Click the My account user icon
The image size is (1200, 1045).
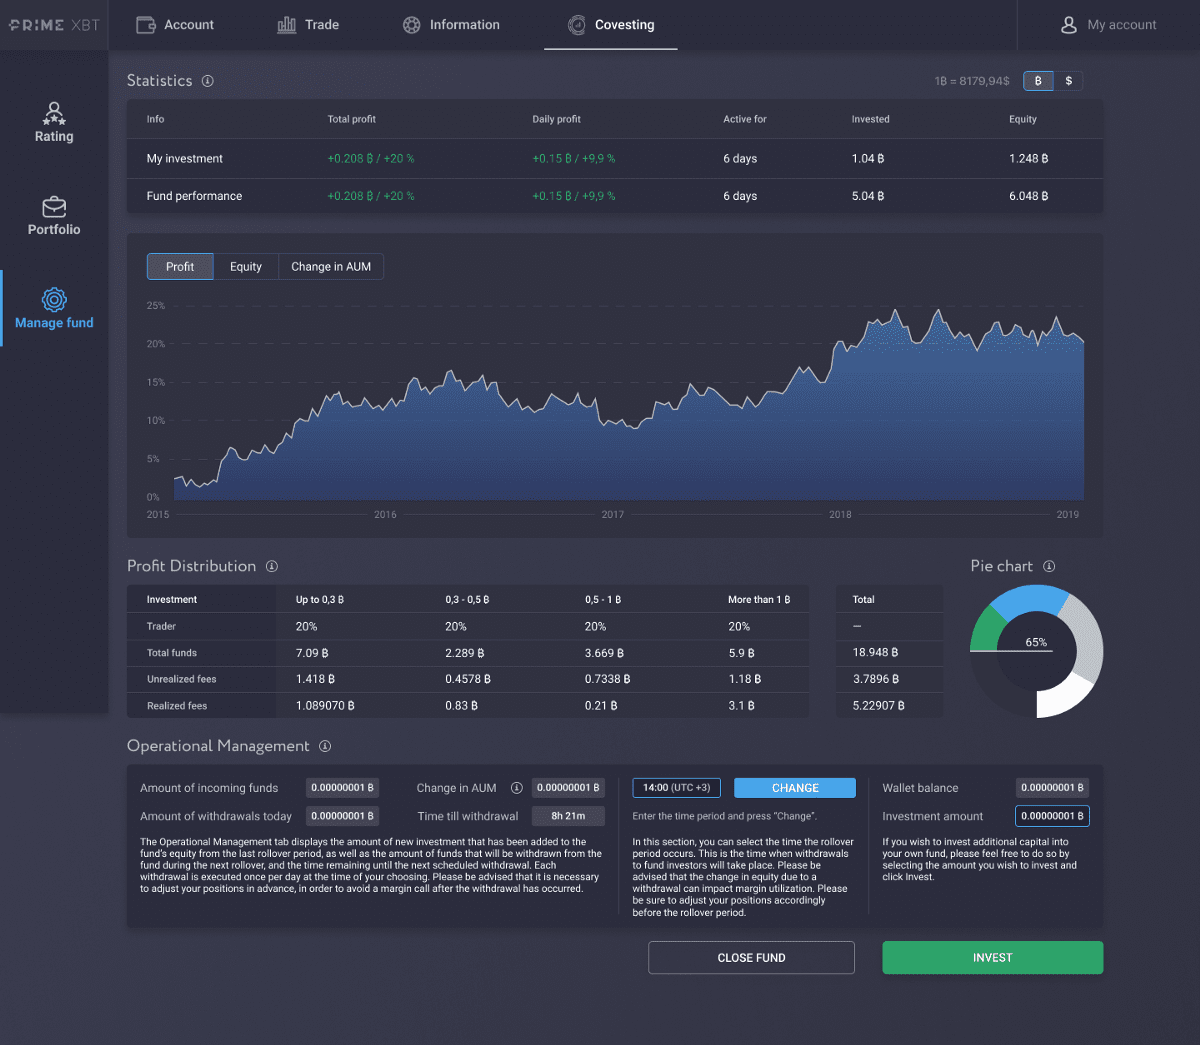pos(1069,25)
